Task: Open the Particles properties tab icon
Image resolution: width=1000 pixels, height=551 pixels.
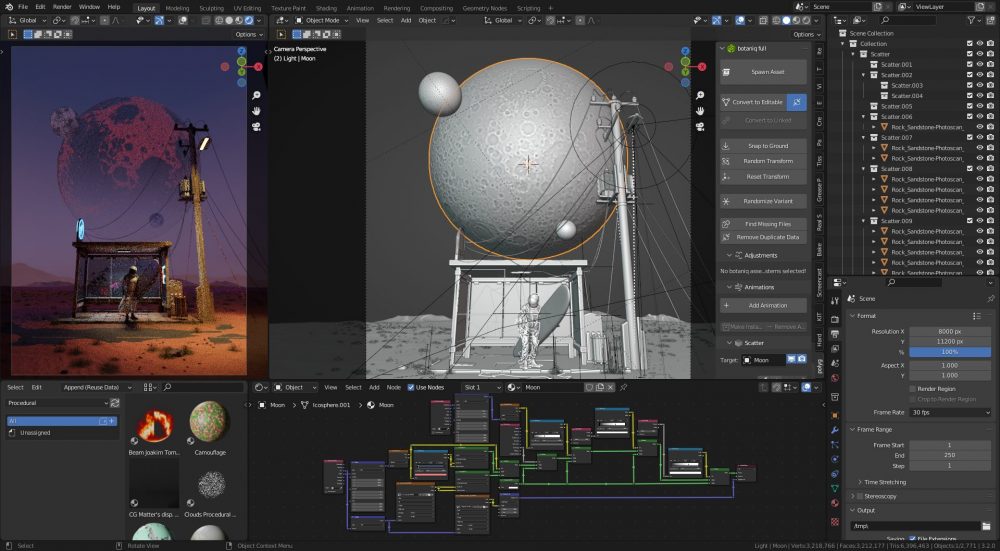Action: 835,445
